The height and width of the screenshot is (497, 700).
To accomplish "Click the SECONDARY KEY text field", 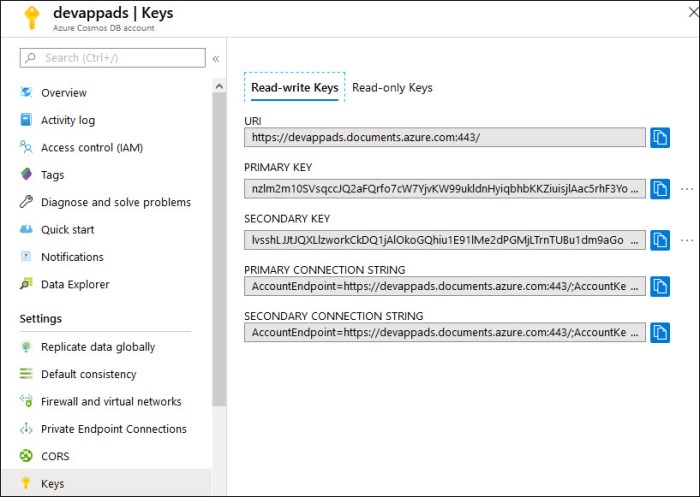I will [x=445, y=240].
